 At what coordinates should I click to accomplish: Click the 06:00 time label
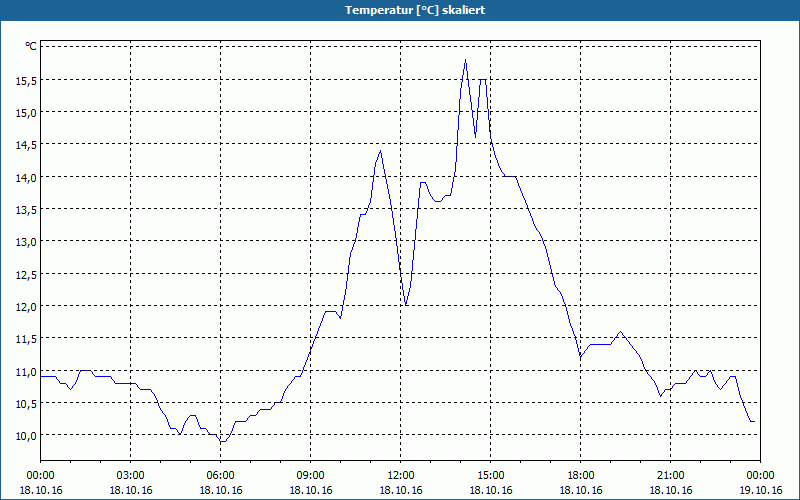(220, 476)
